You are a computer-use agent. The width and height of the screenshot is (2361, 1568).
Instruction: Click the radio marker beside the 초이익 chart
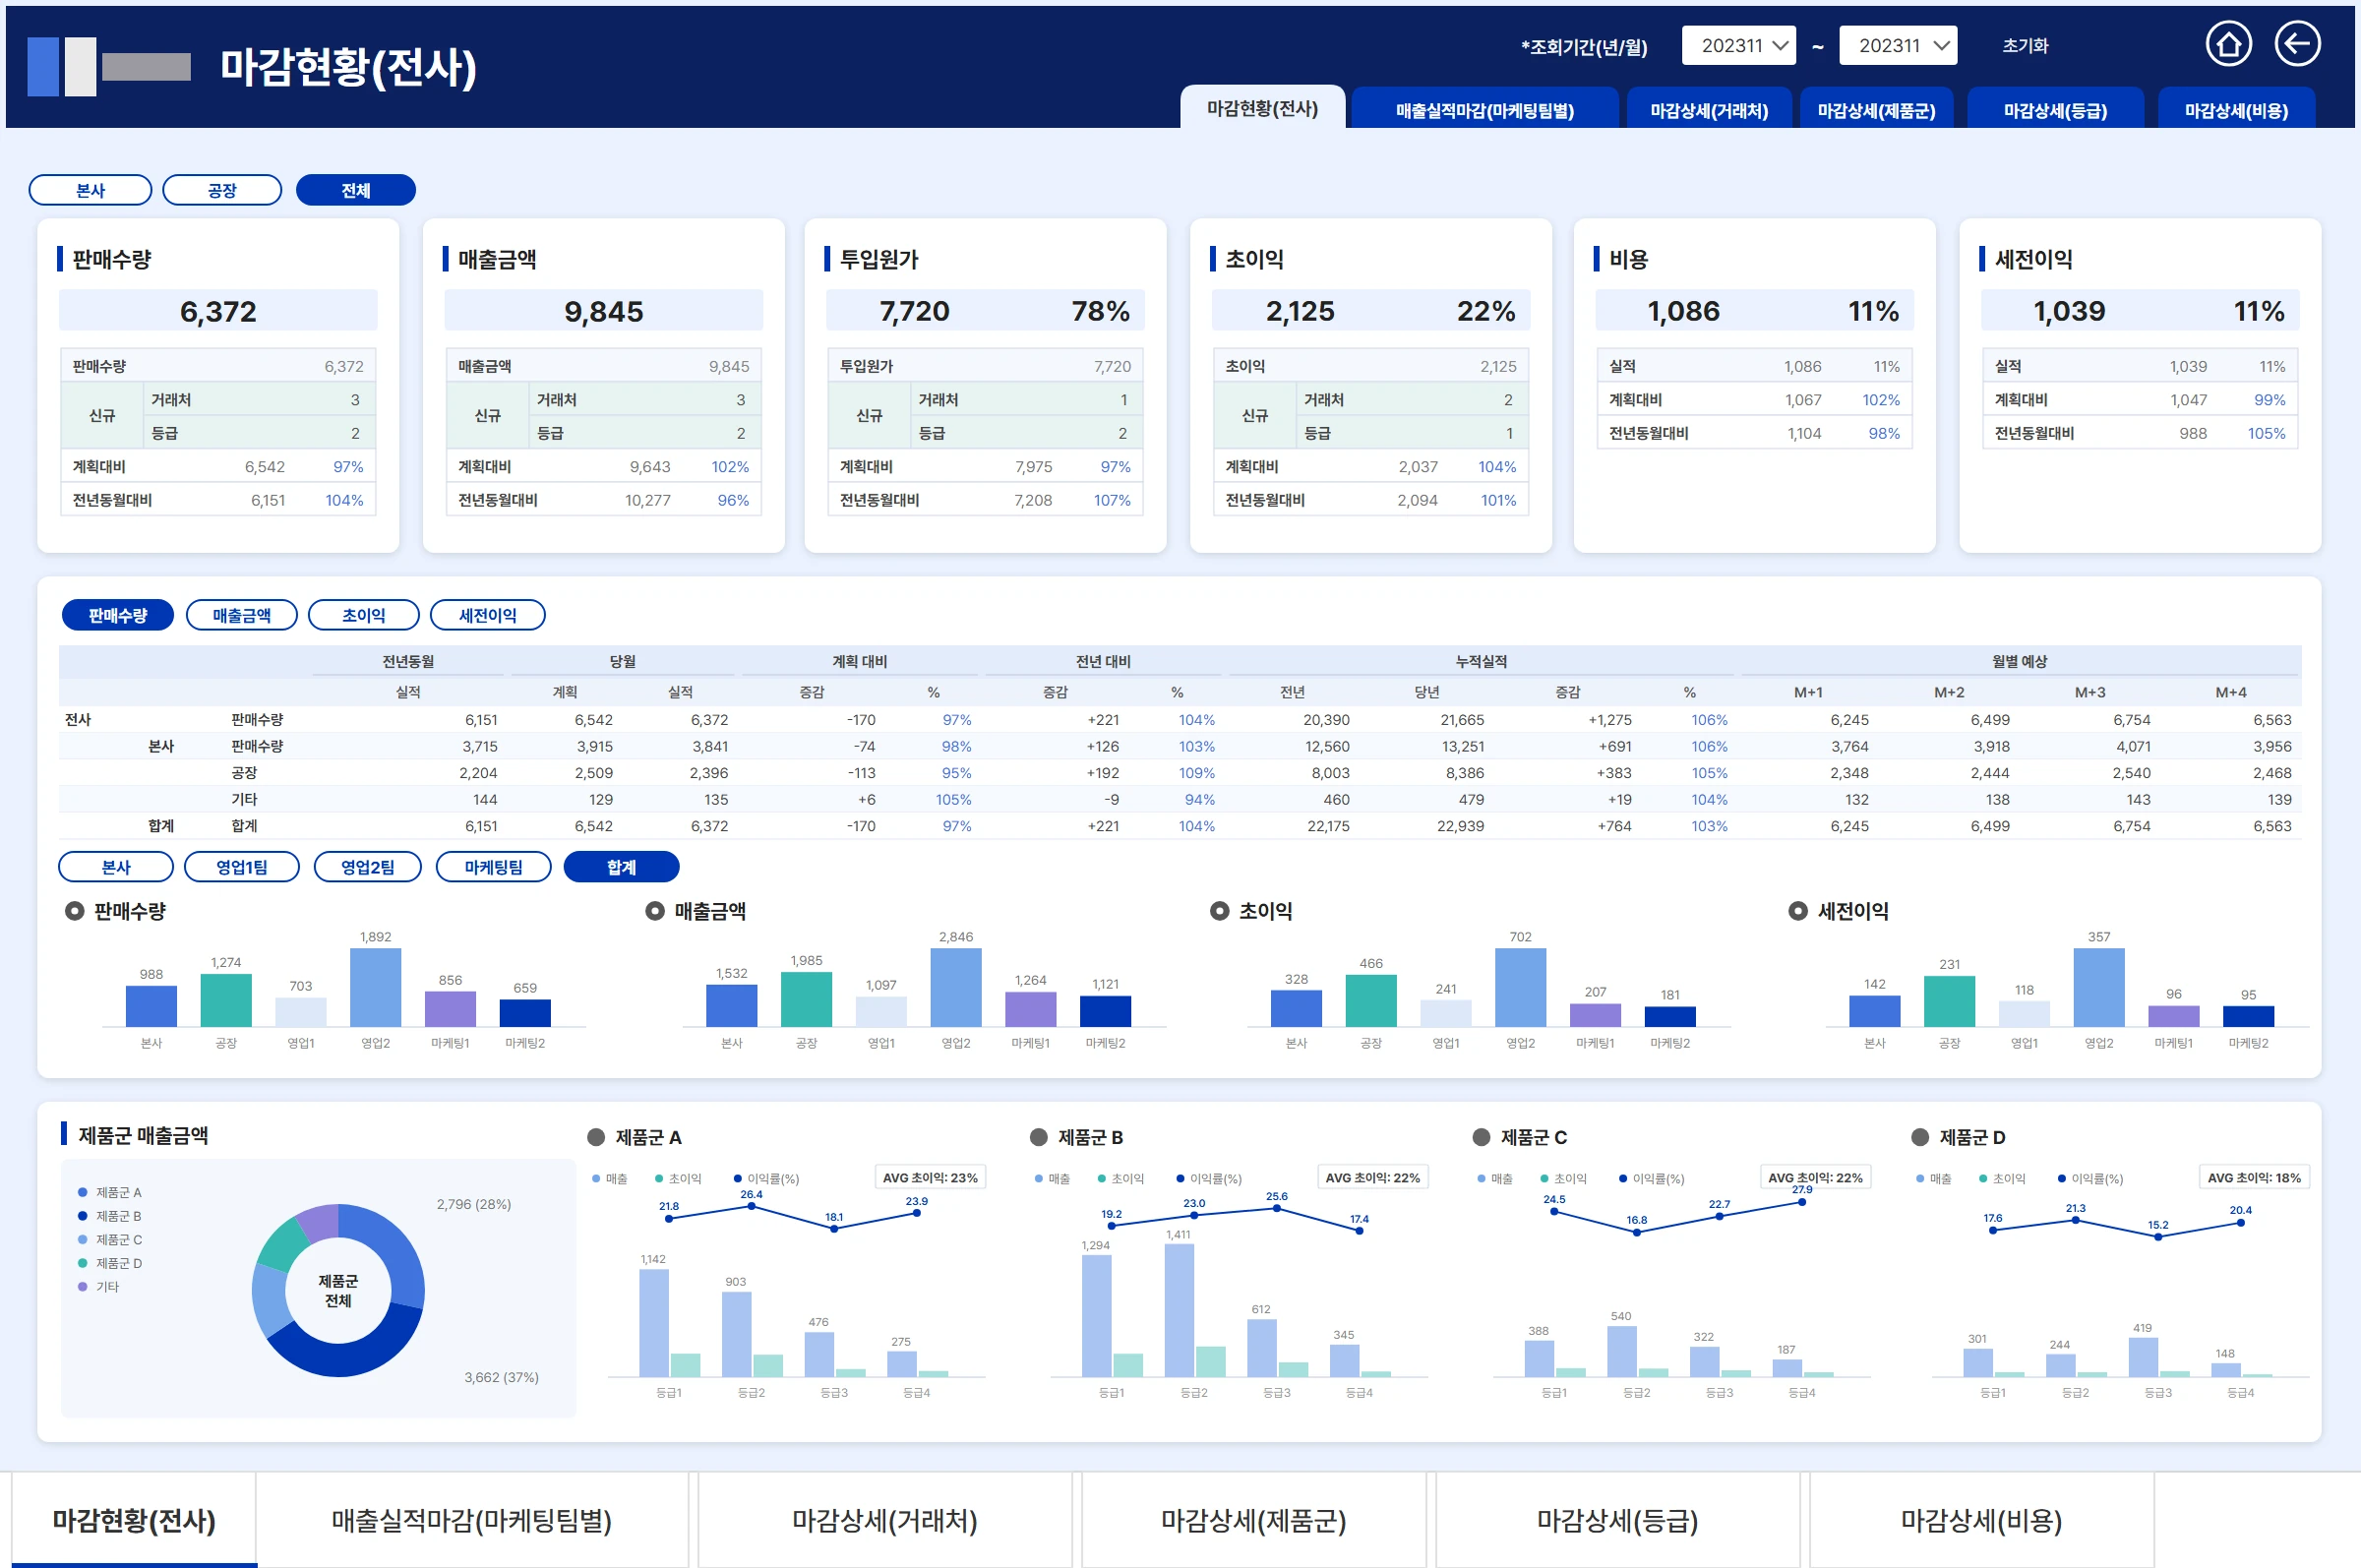(x=1219, y=911)
